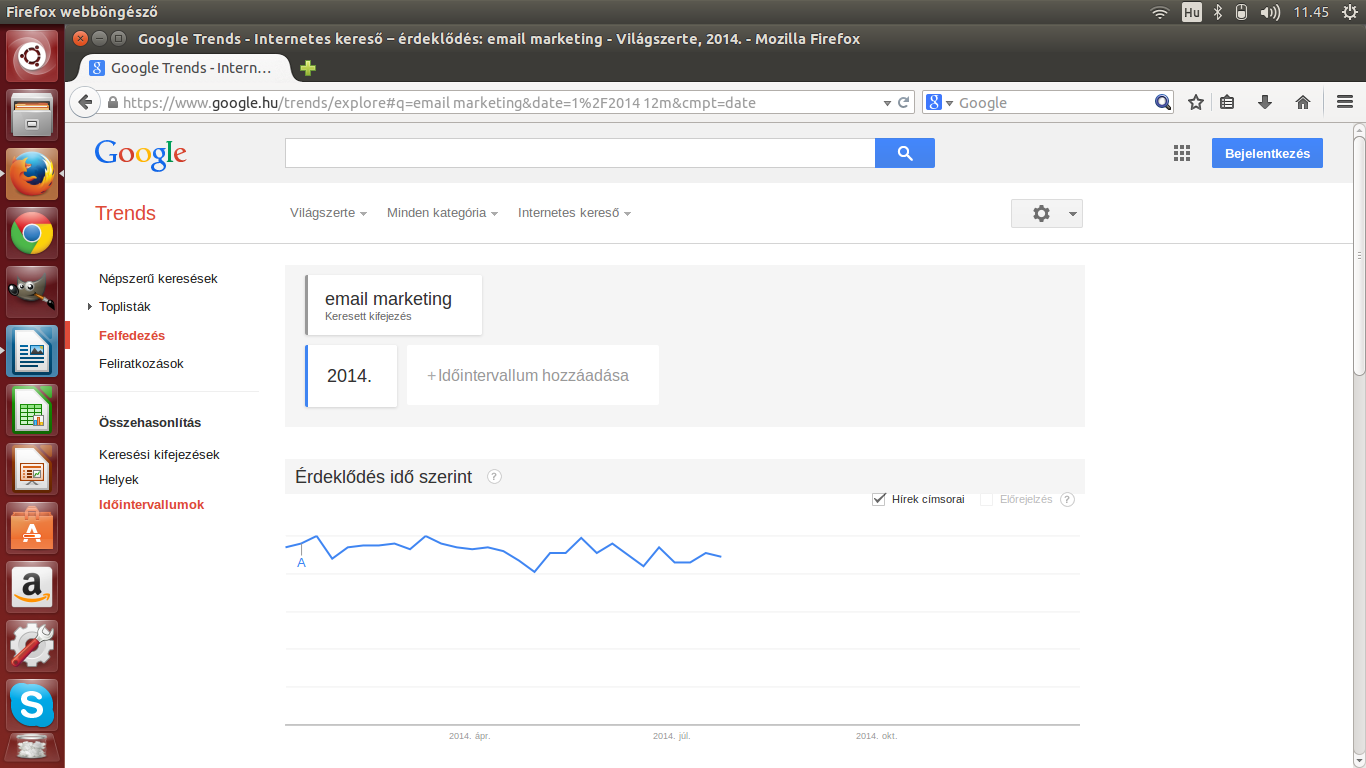Click the Google logo

pos(141,154)
